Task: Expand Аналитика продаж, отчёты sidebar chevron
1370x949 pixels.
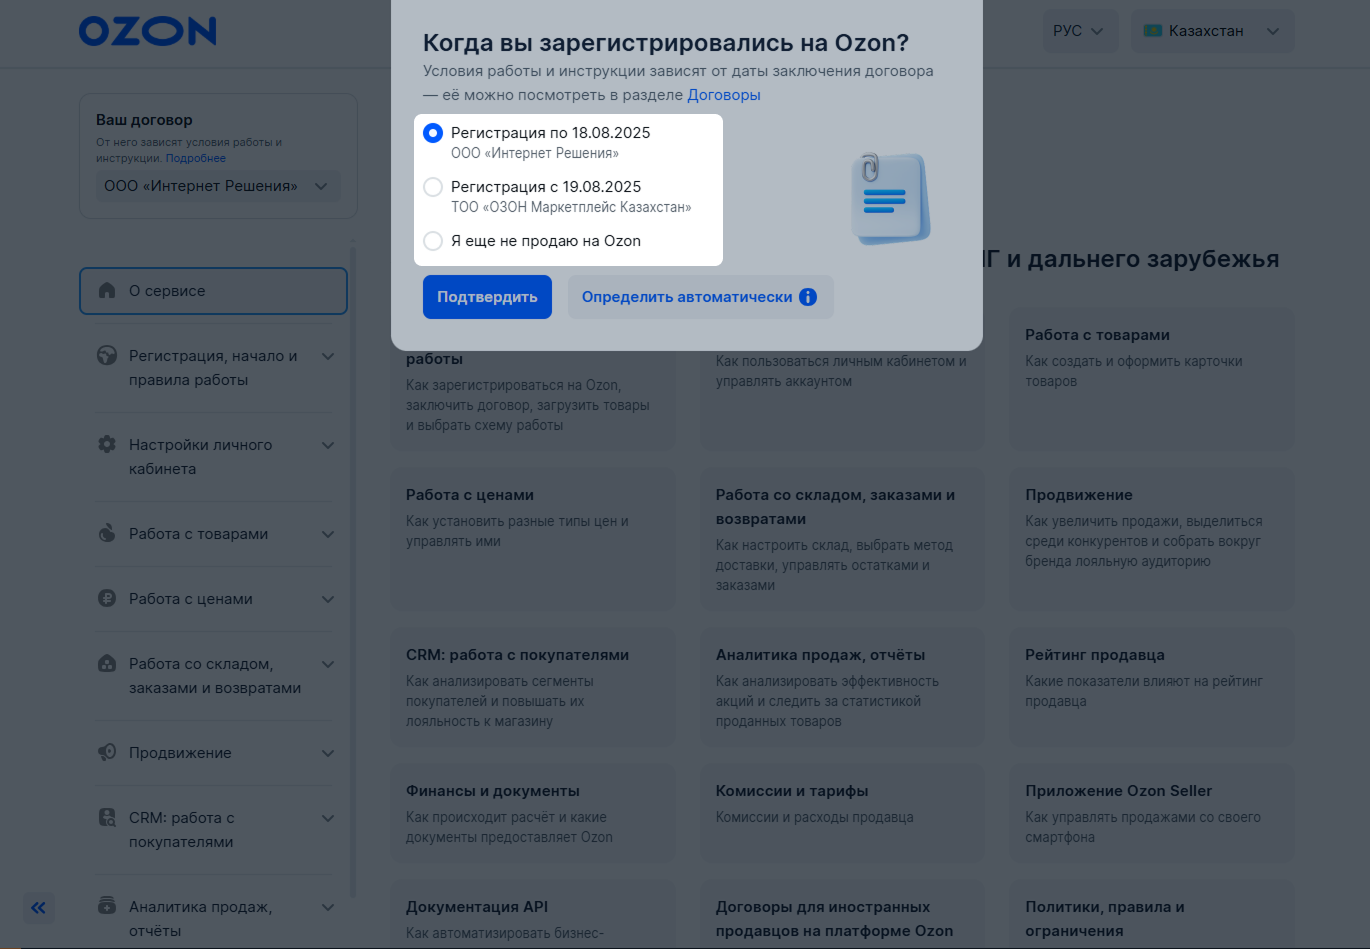Action: point(328,907)
